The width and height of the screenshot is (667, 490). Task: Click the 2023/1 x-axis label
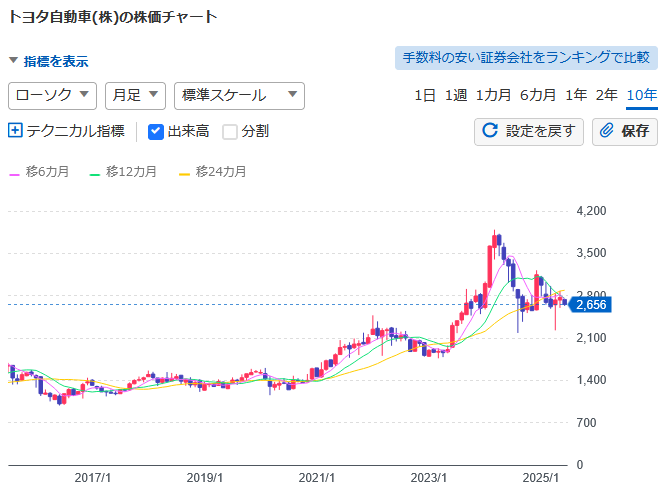pos(429,478)
